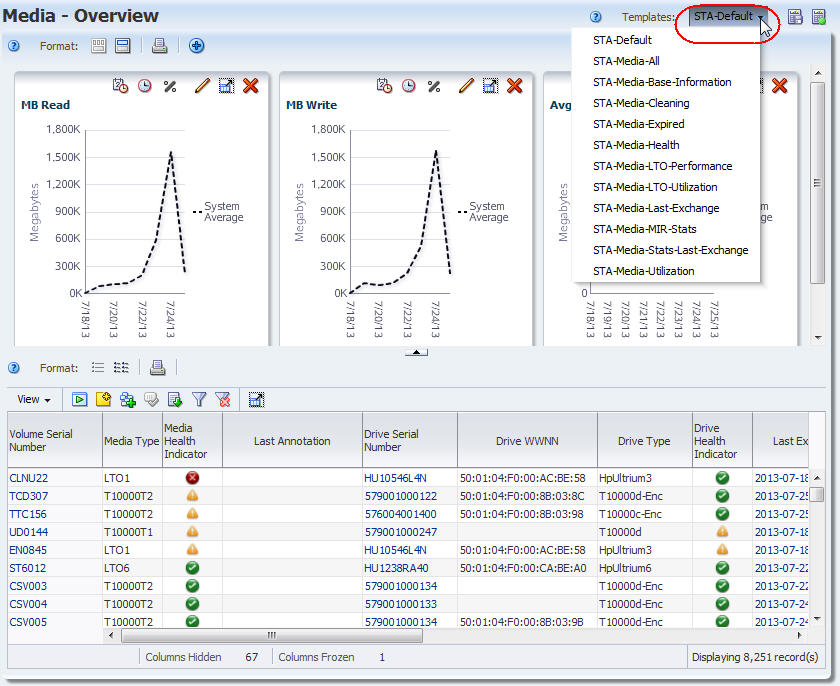Click clock icon on MB Write graph
The image size is (840, 686).
click(409, 86)
